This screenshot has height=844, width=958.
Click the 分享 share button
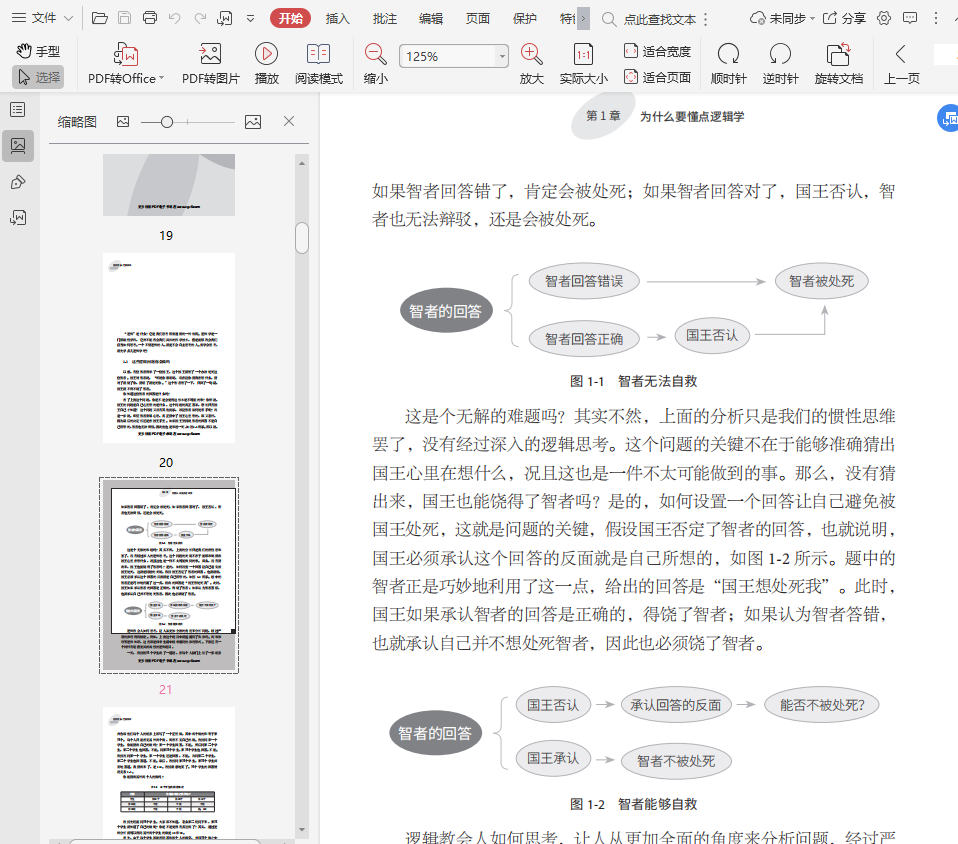point(844,18)
